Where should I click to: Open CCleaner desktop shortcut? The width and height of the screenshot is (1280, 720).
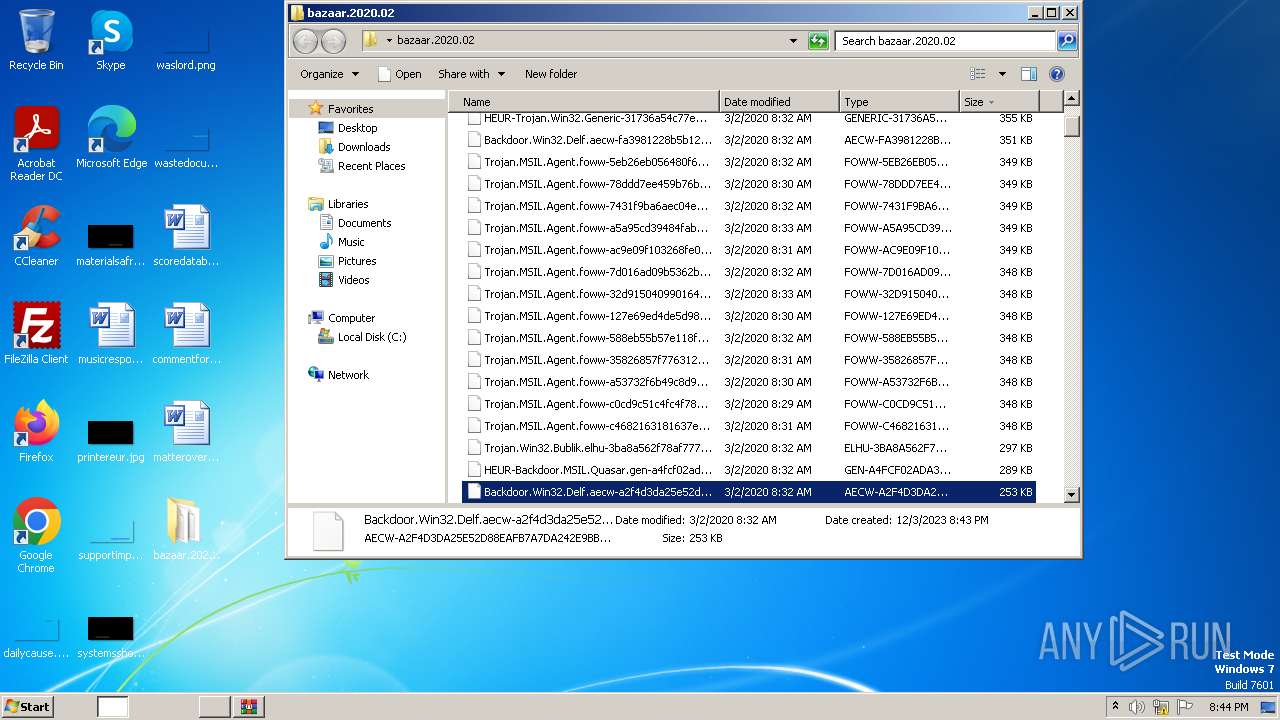point(36,236)
